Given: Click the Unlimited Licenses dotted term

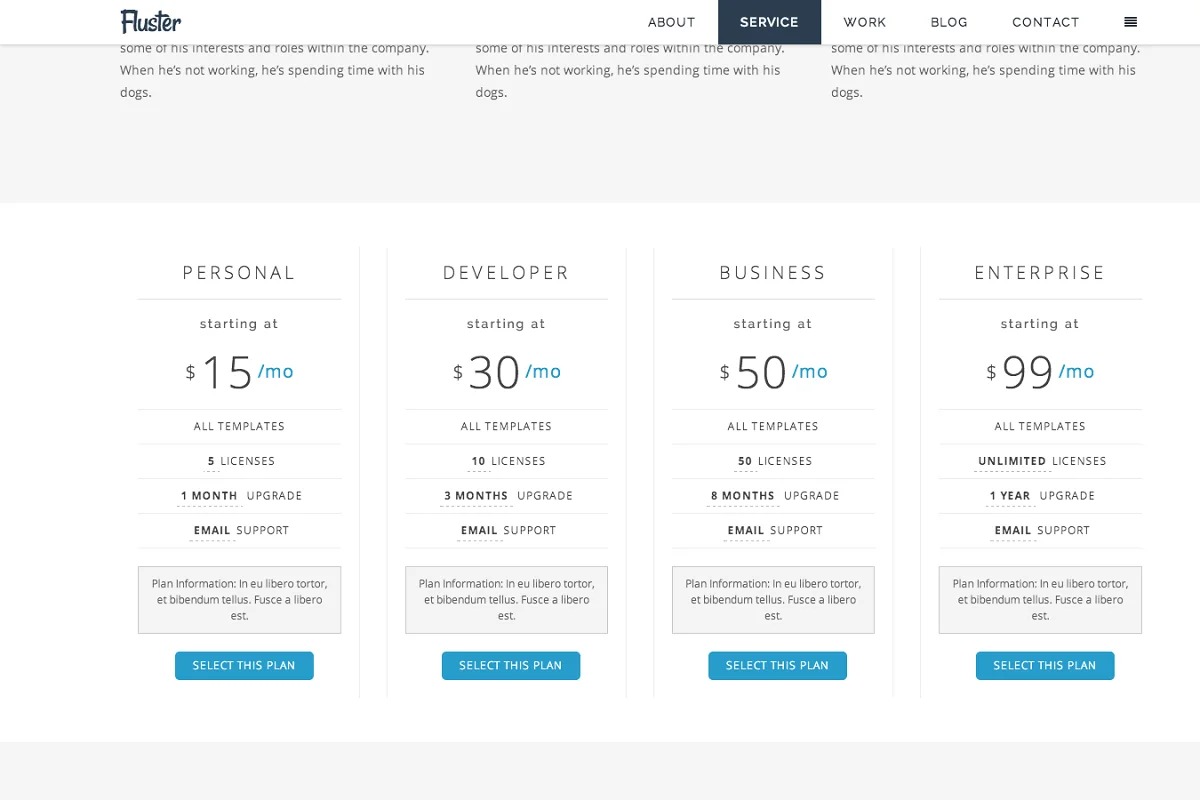Looking at the screenshot, I should coord(1011,461).
